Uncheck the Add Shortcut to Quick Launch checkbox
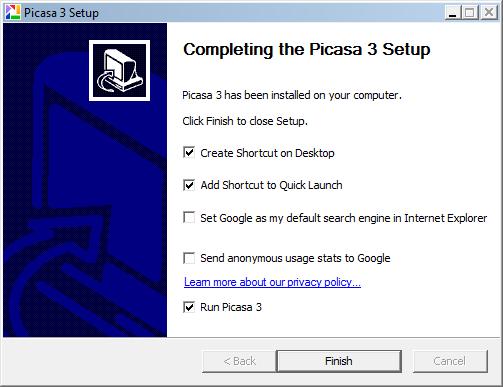 tap(189, 185)
